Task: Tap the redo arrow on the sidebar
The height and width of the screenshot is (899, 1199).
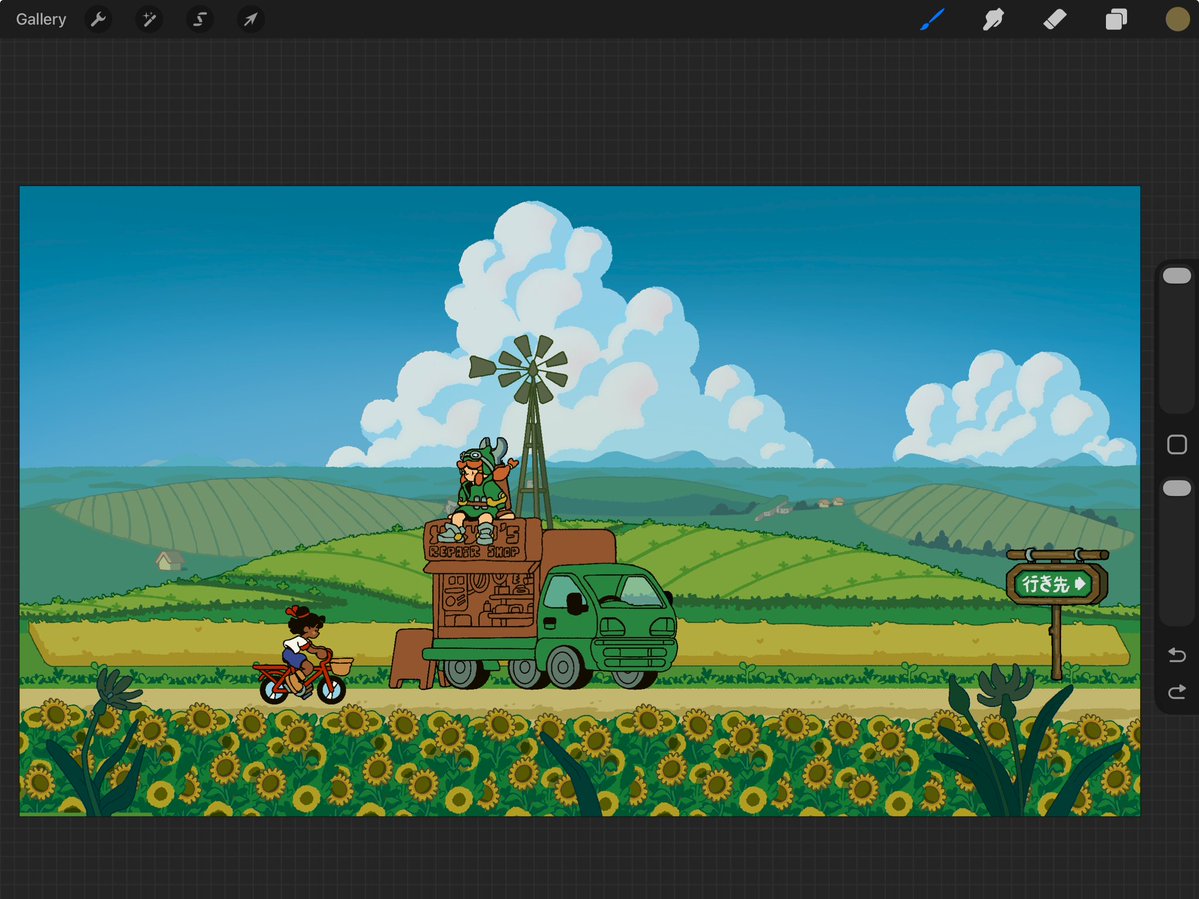Action: click(1176, 691)
